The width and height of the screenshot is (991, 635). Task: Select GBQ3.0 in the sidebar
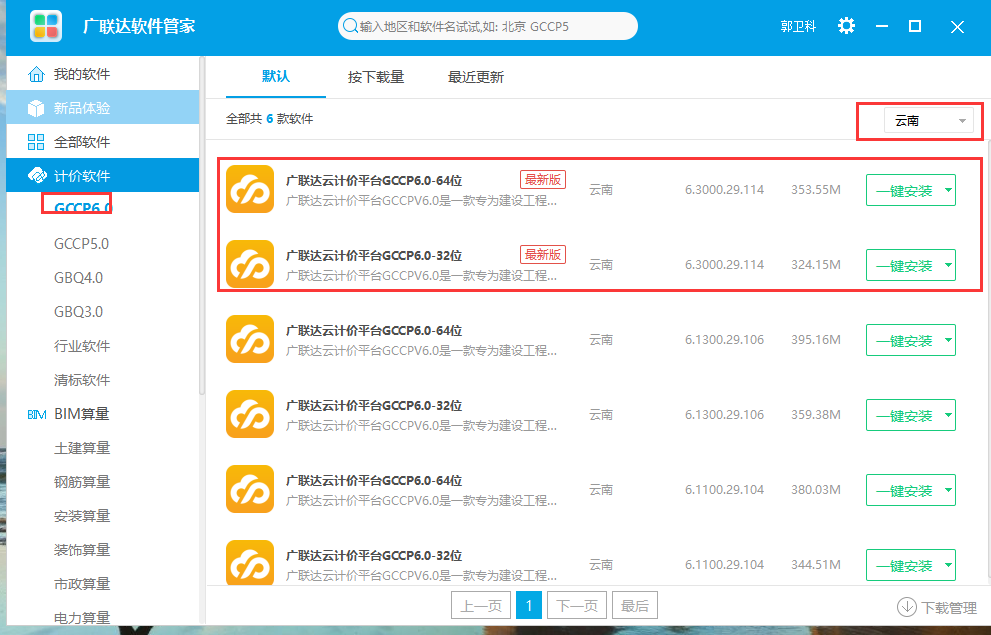coord(78,312)
